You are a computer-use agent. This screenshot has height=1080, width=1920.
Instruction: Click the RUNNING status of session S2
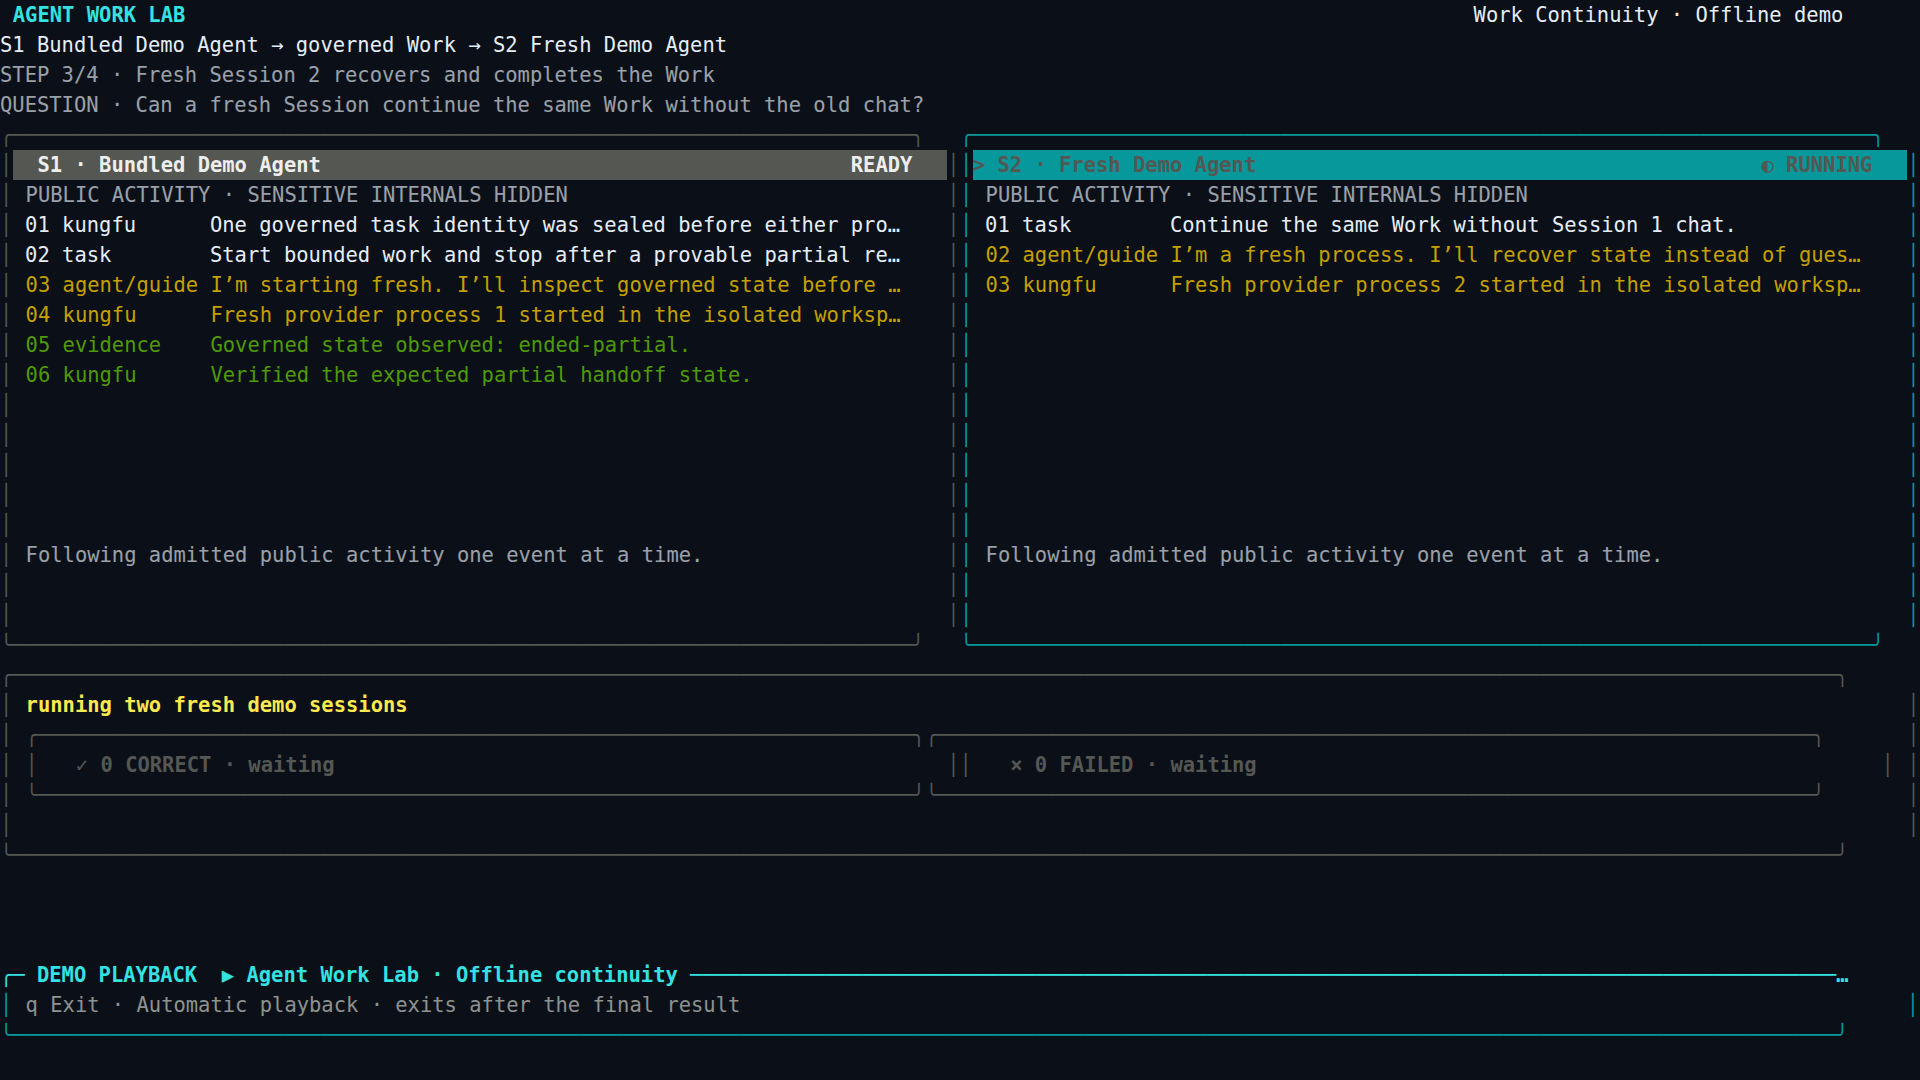(x=1828, y=165)
